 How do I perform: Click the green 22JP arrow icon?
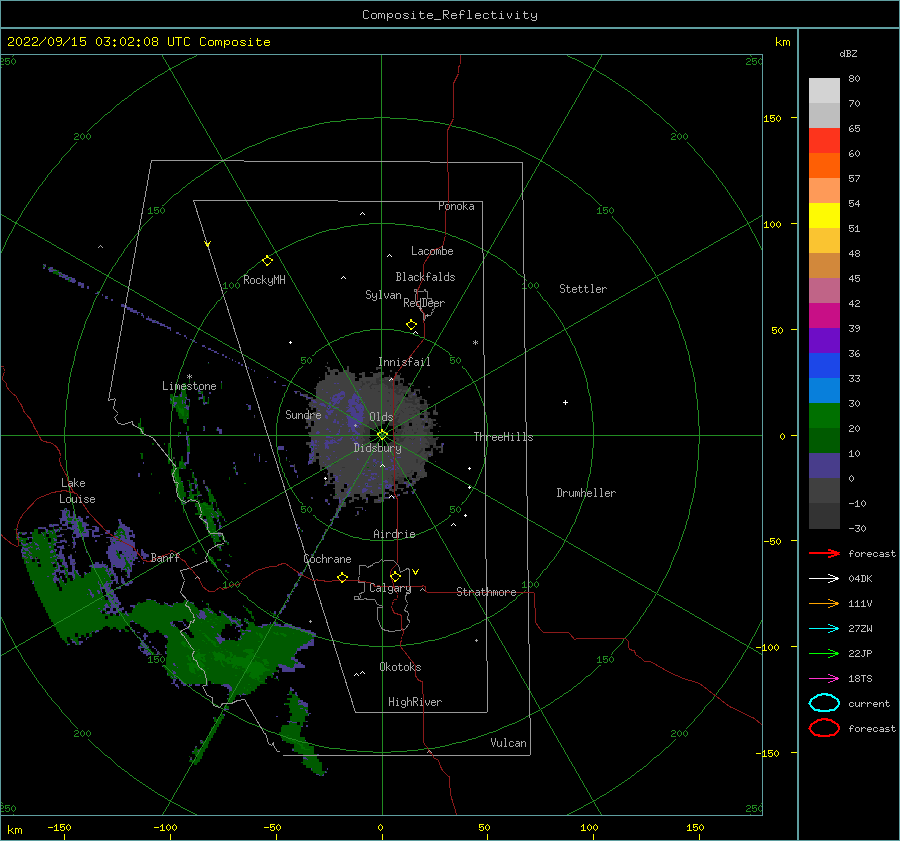pyautogui.click(x=824, y=653)
